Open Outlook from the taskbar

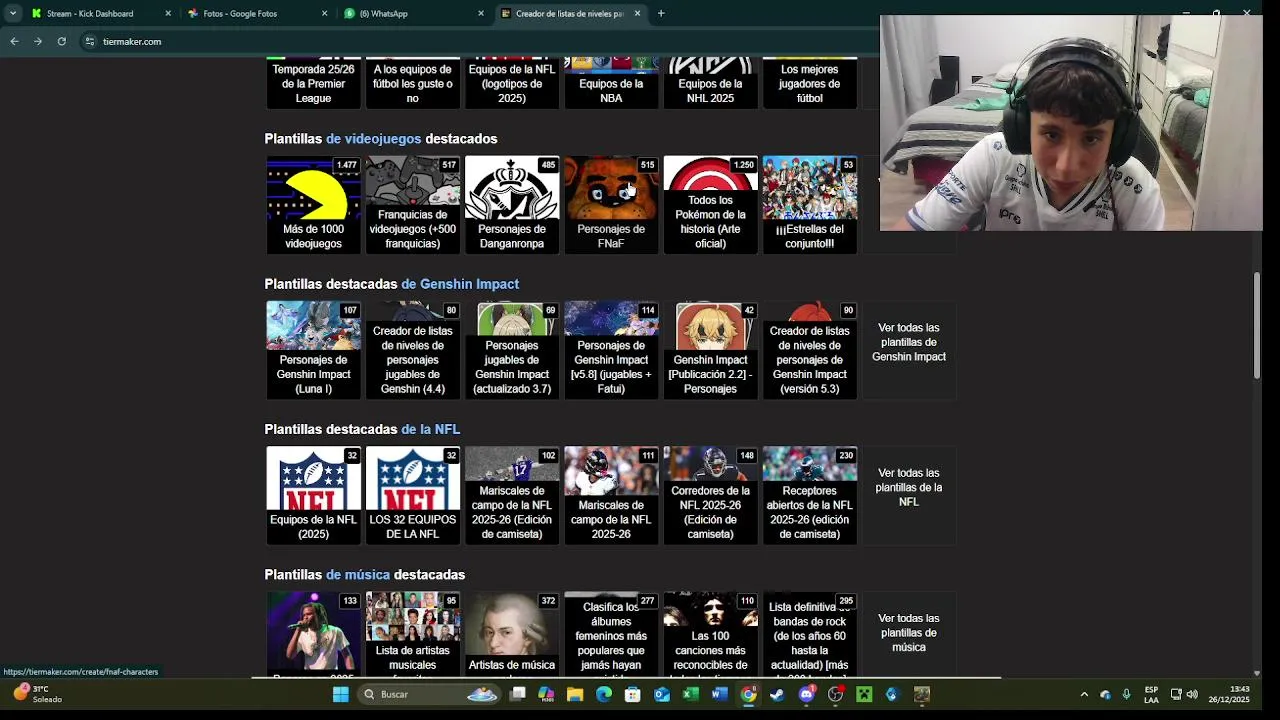click(x=662, y=694)
